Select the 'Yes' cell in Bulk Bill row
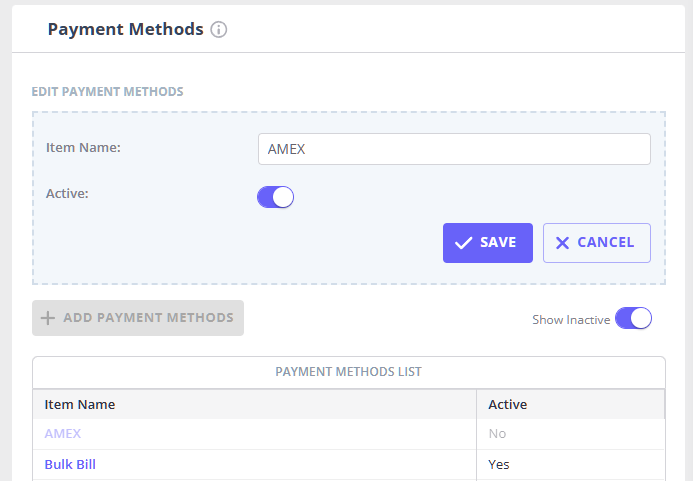Viewport: 693px width, 481px height. coord(498,465)
